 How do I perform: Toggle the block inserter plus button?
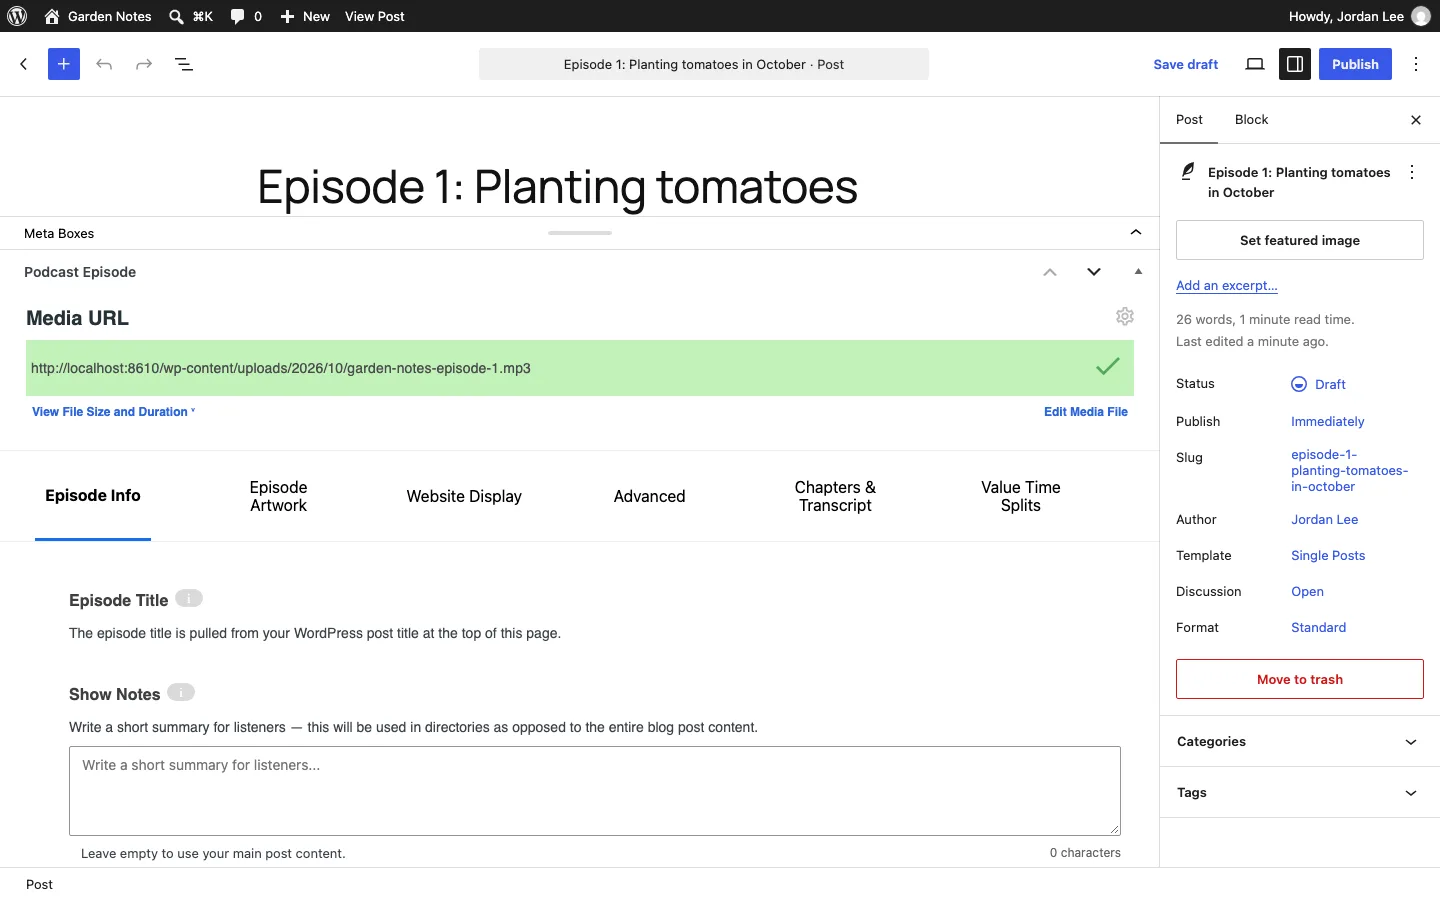[x=64, y=64]
